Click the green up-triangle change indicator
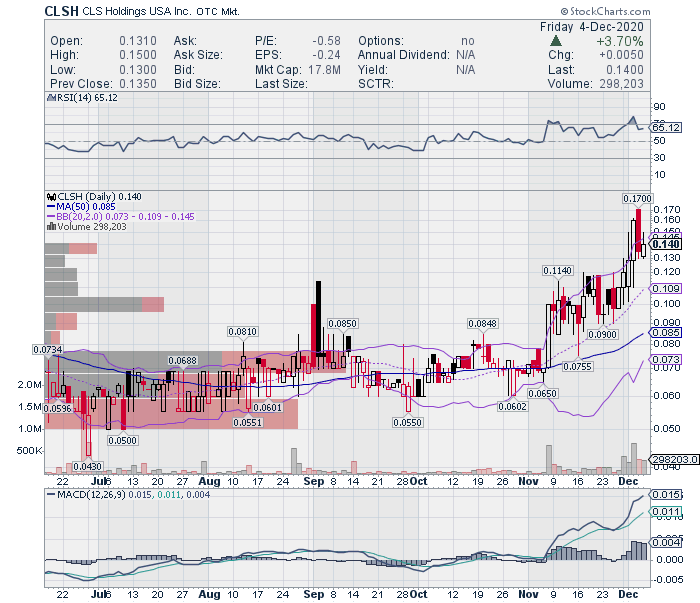Screen dimensions: 700x603 [556, 41]
